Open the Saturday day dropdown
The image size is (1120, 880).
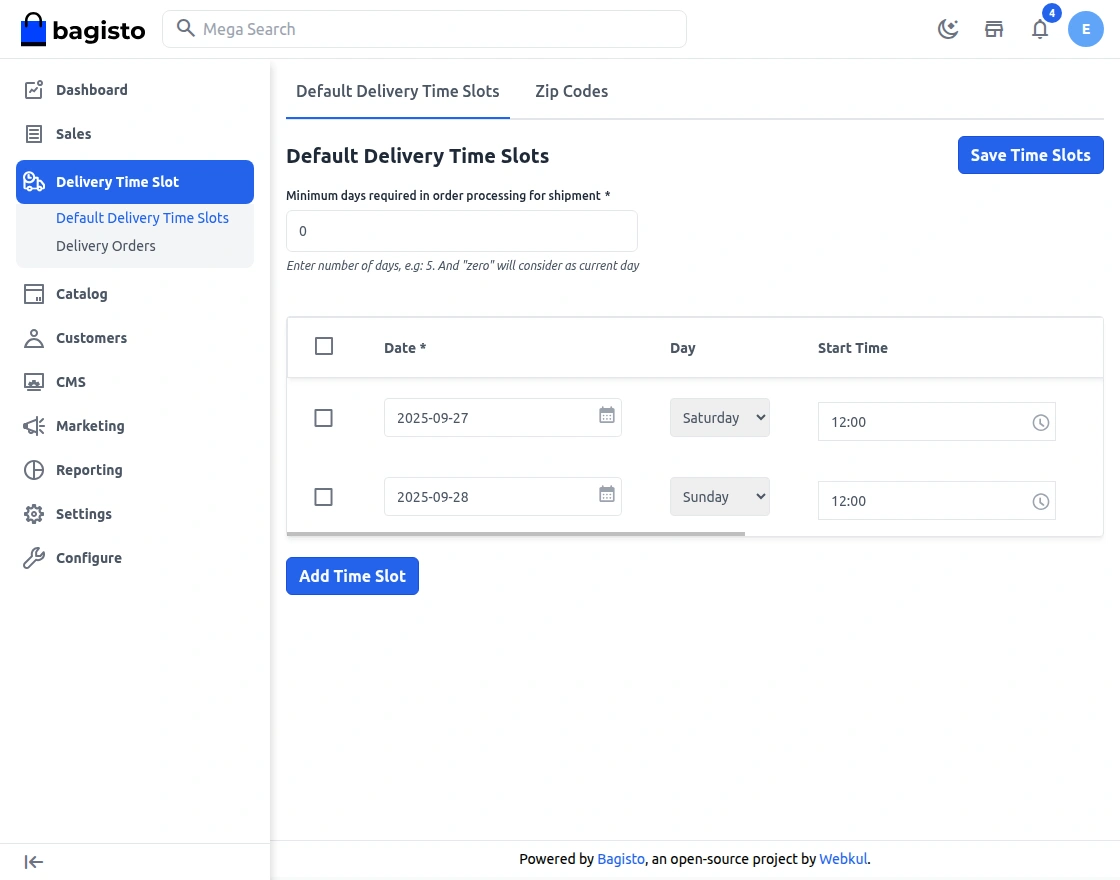point(719,417)
